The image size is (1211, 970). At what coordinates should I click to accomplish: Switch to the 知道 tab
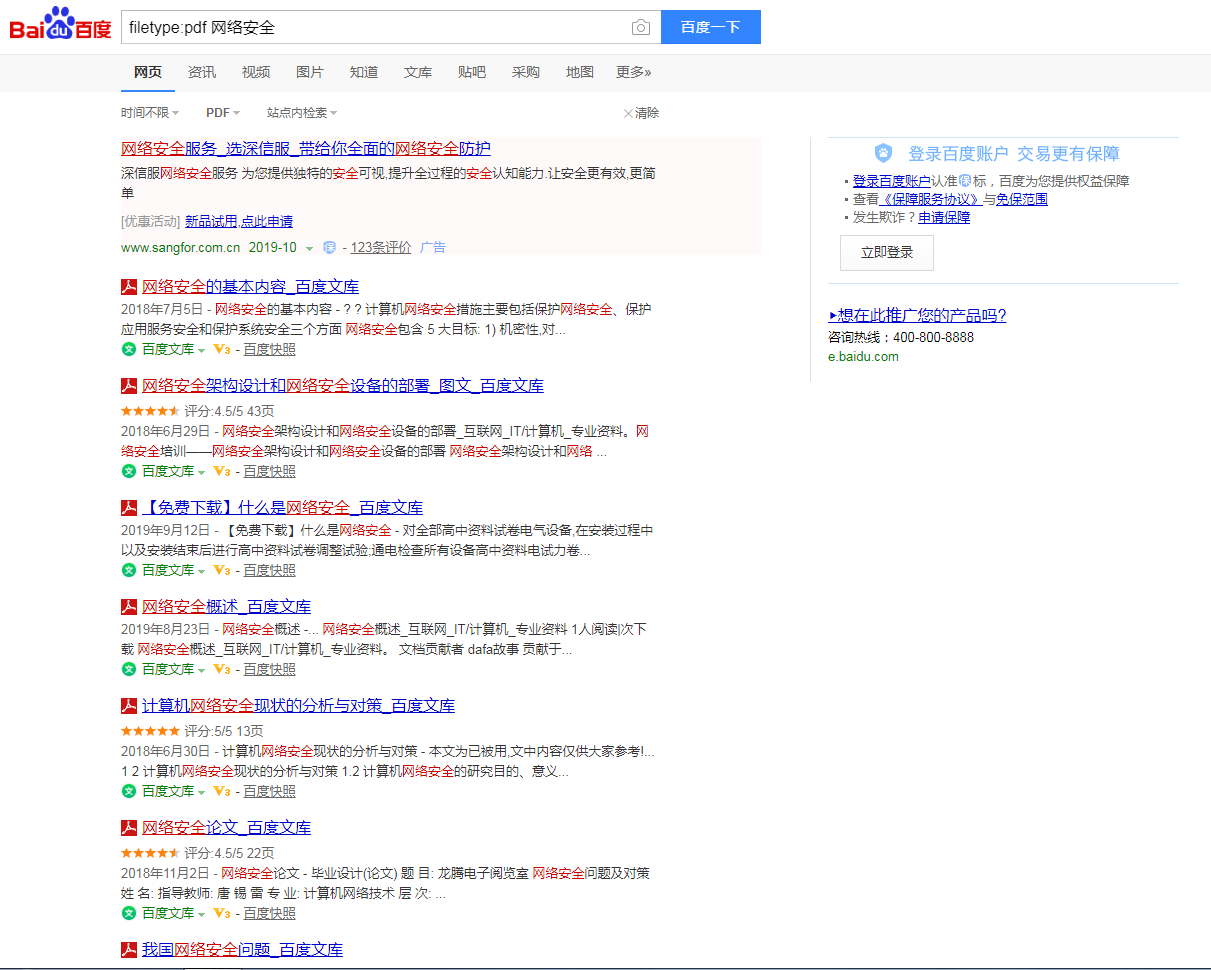[x=364, y=72]
